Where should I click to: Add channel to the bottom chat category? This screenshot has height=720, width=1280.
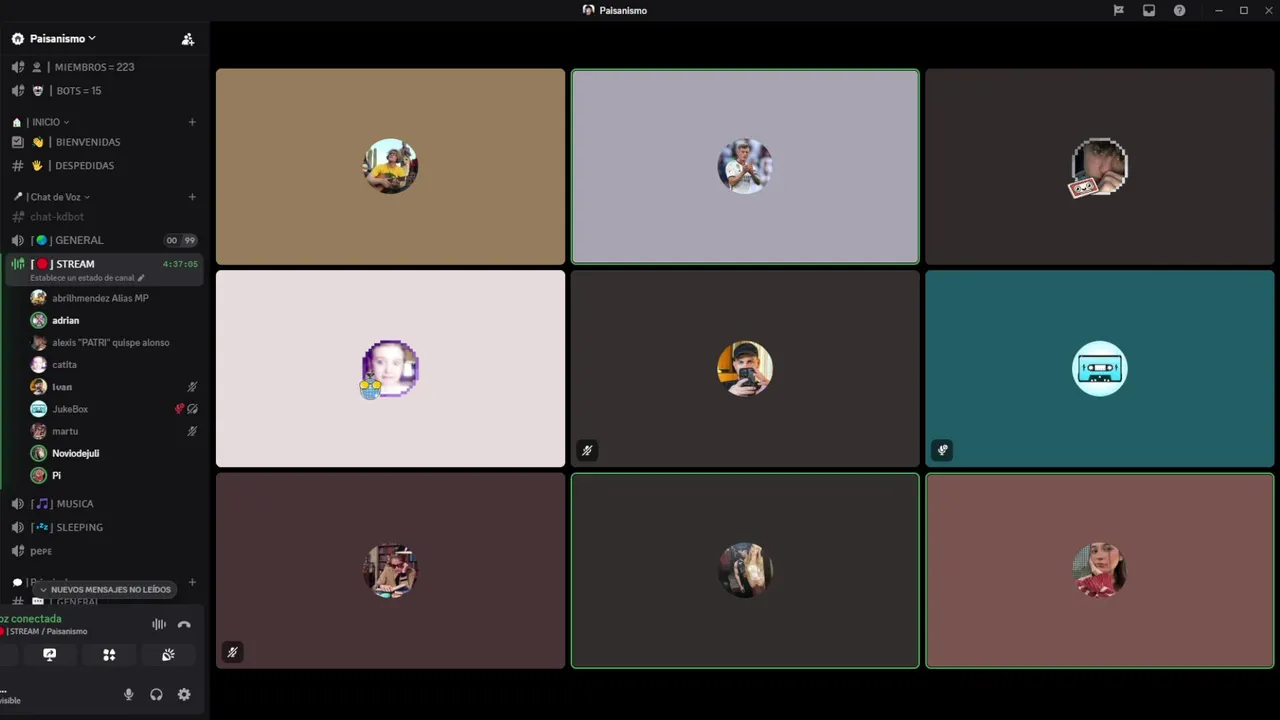point(192,582)
